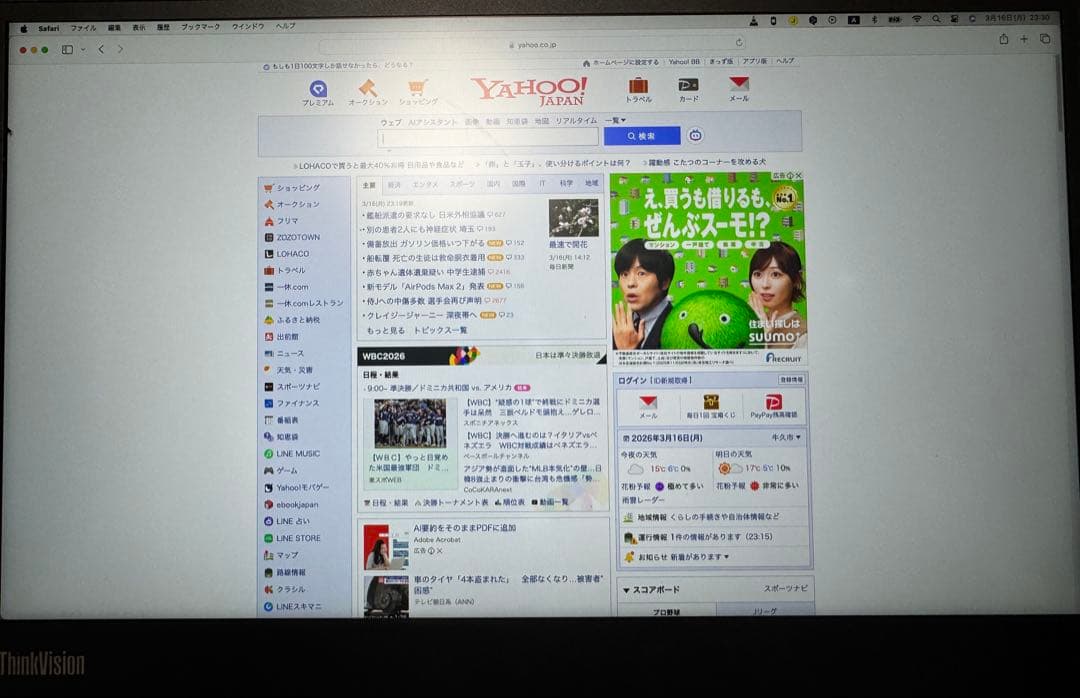The height and width of the screenshot is (698, 1080).
Task: Switch search mode to AIアシスタント
Action: point(433,122)
